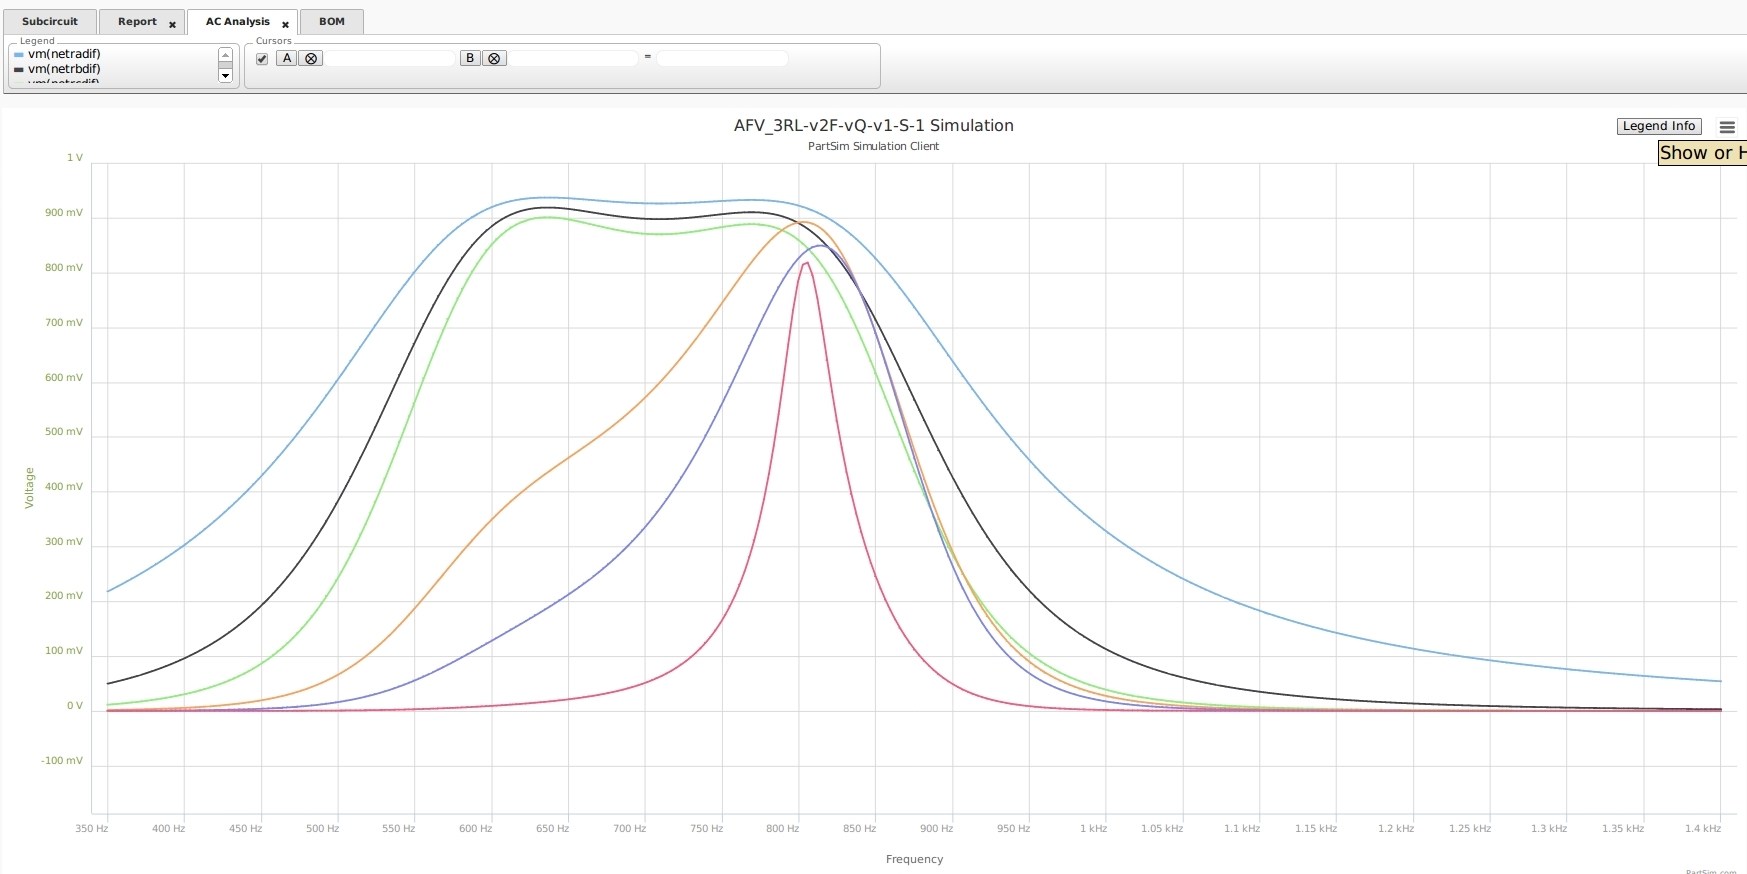Image resolution: width=1747 pixels, height=874 pixels.
Task: Click the legend list down arrow
Action: (225, 76)
